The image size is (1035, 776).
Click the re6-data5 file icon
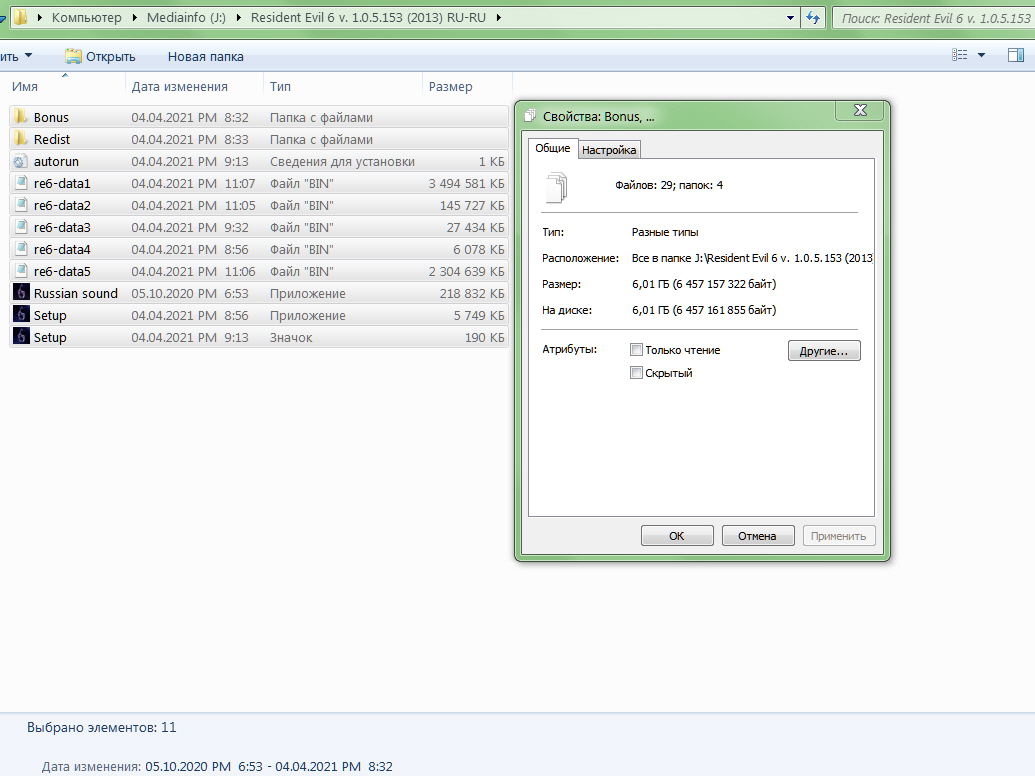coord(21,271)
